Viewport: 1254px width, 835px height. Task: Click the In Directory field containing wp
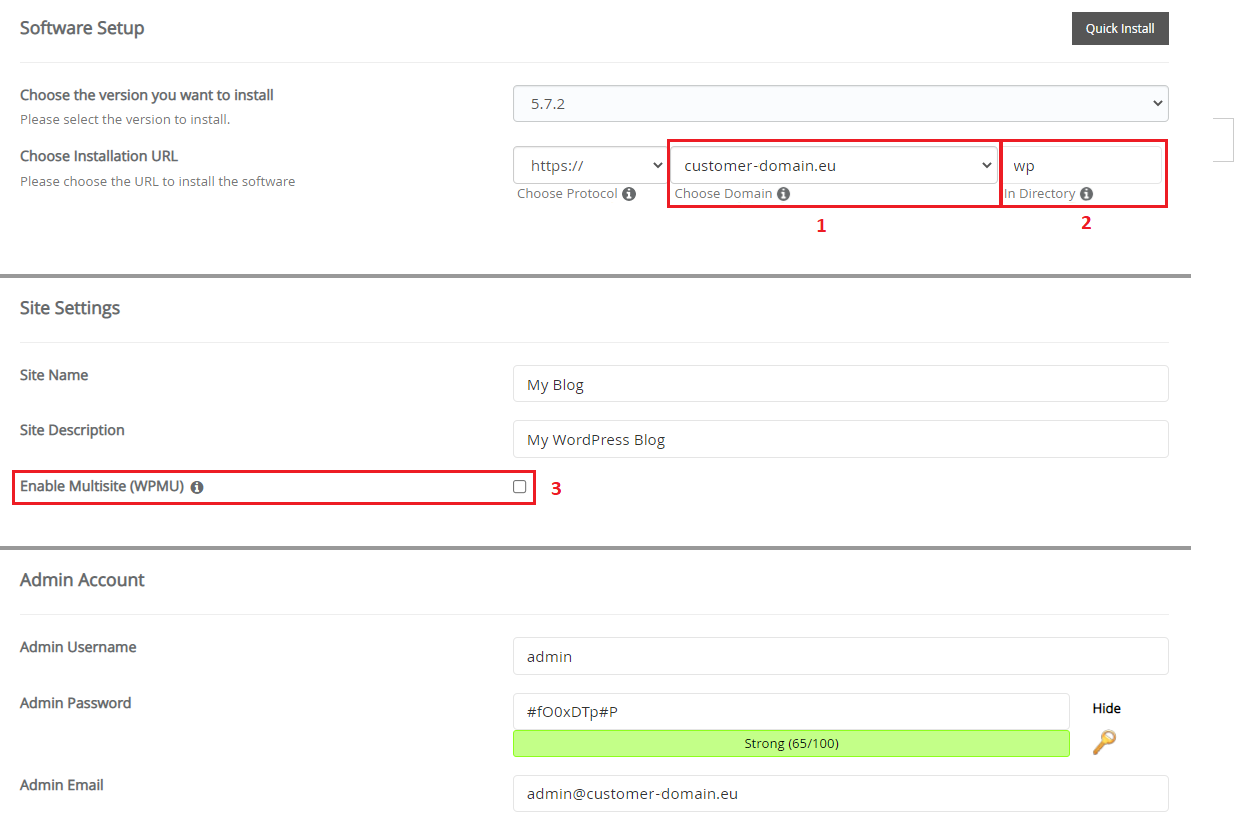click(1083, 166)
